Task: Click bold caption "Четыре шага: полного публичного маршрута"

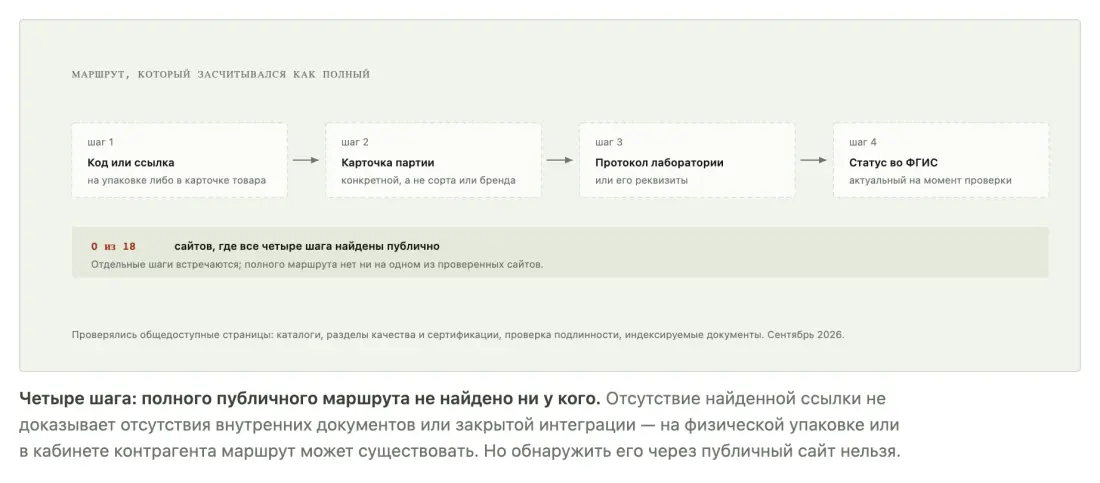Action: [310, 399]
